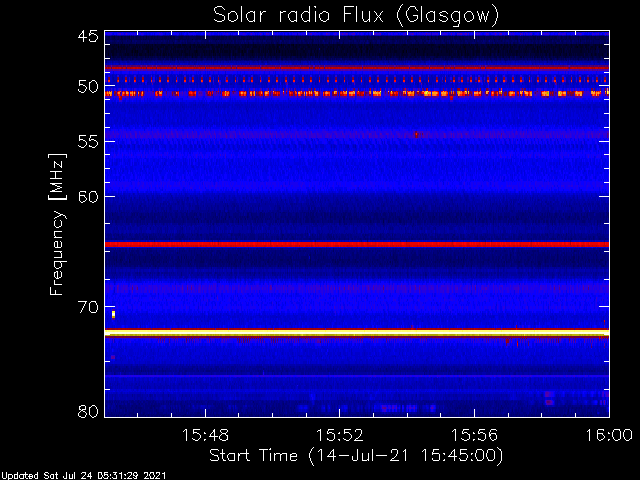Select the 15:48 time tick label
Image resolution: width=640 pixels, height=480 pixels.
(205, 436)
